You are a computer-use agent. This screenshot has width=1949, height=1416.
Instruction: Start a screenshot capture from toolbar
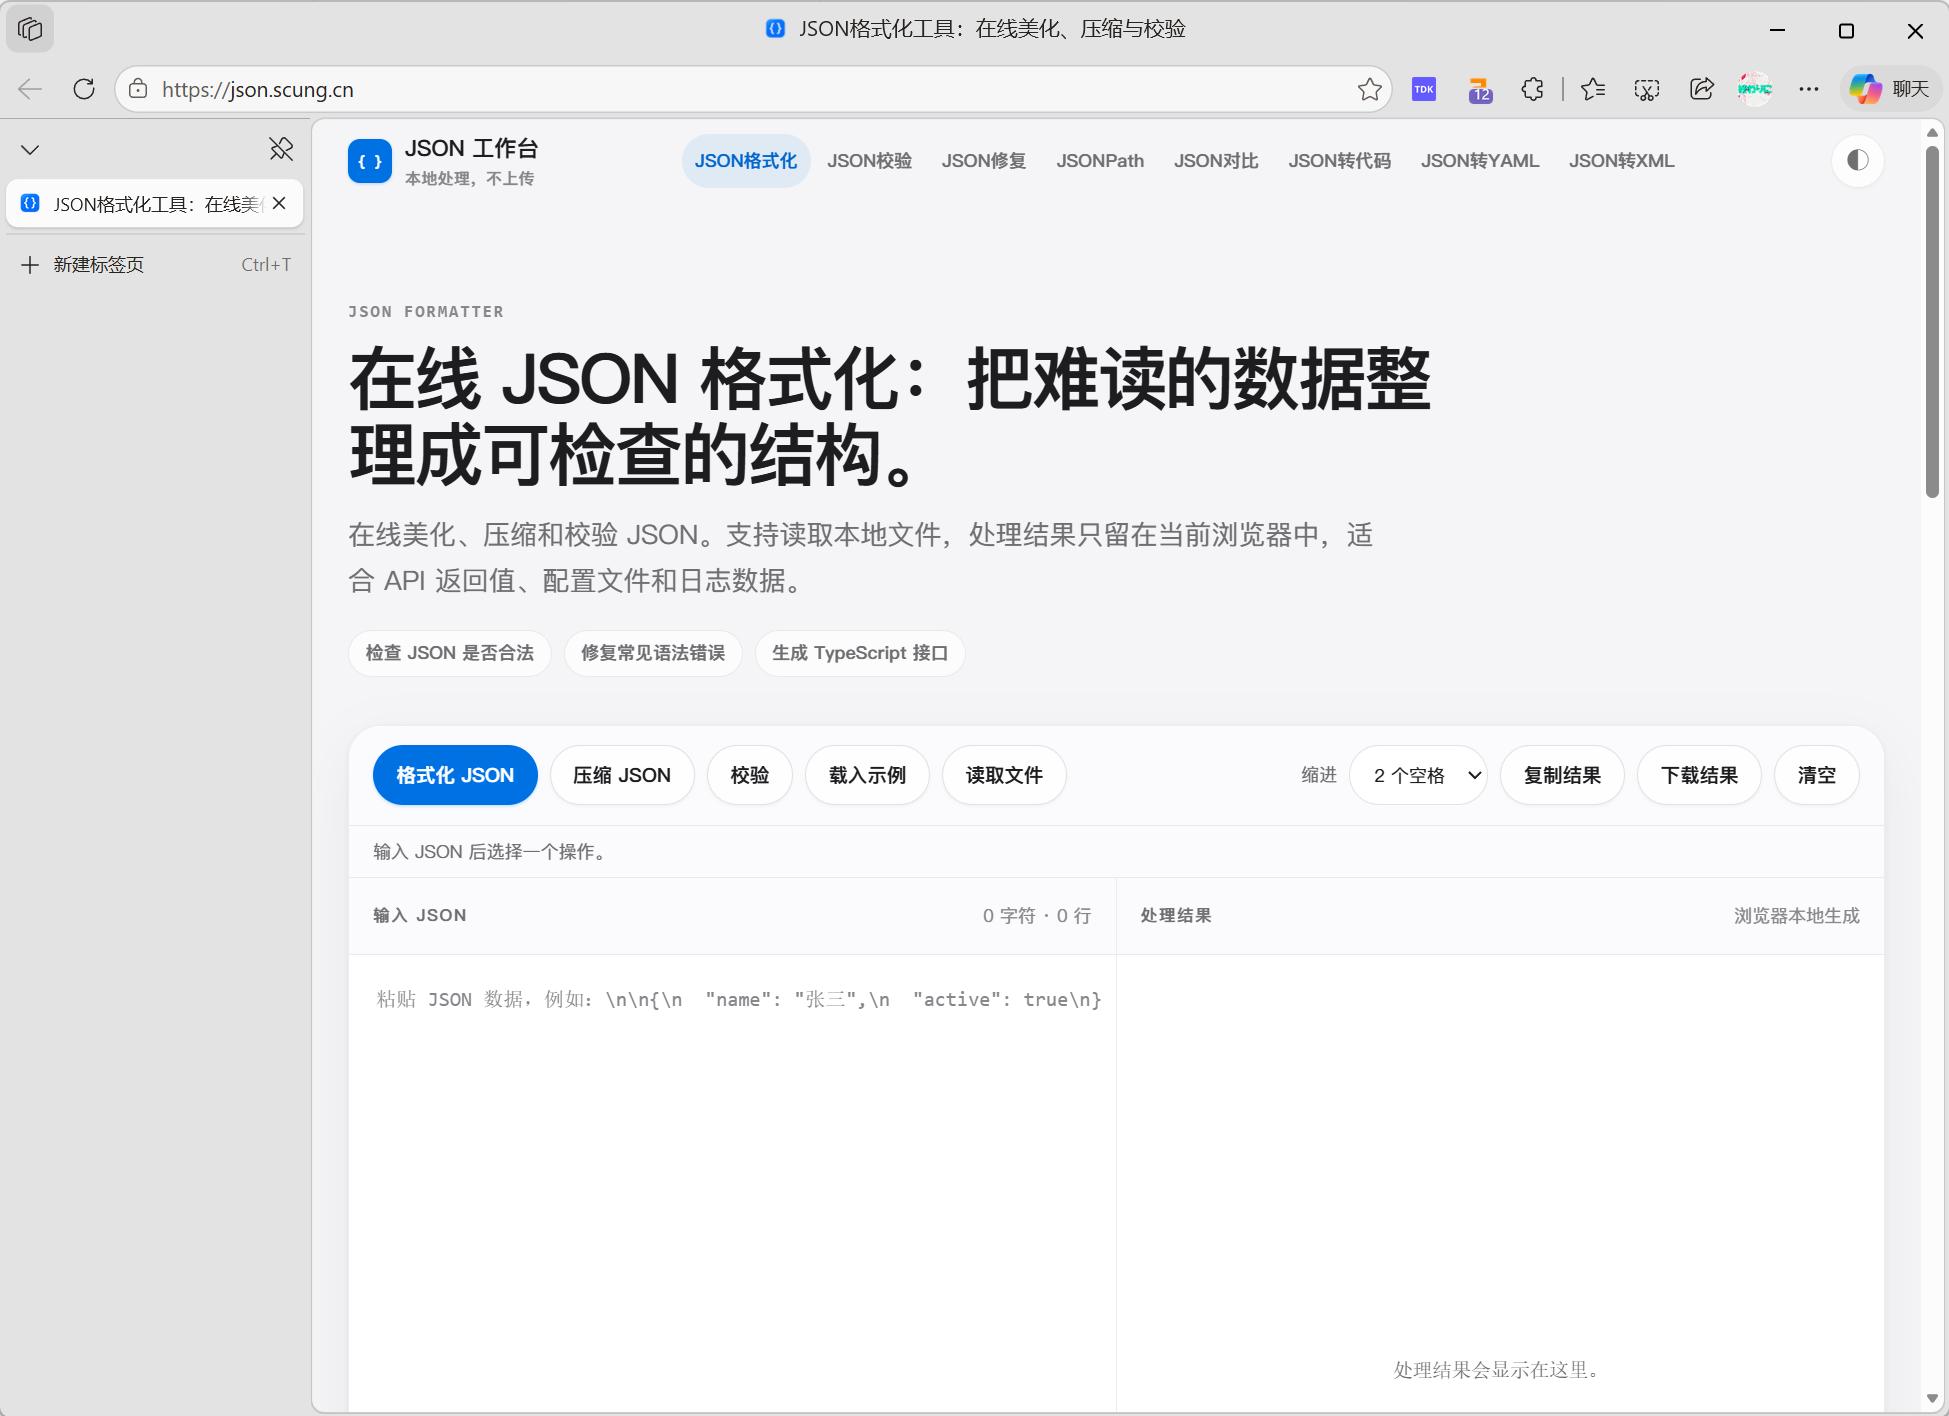pyautogui.click(x=1647, y=89)
